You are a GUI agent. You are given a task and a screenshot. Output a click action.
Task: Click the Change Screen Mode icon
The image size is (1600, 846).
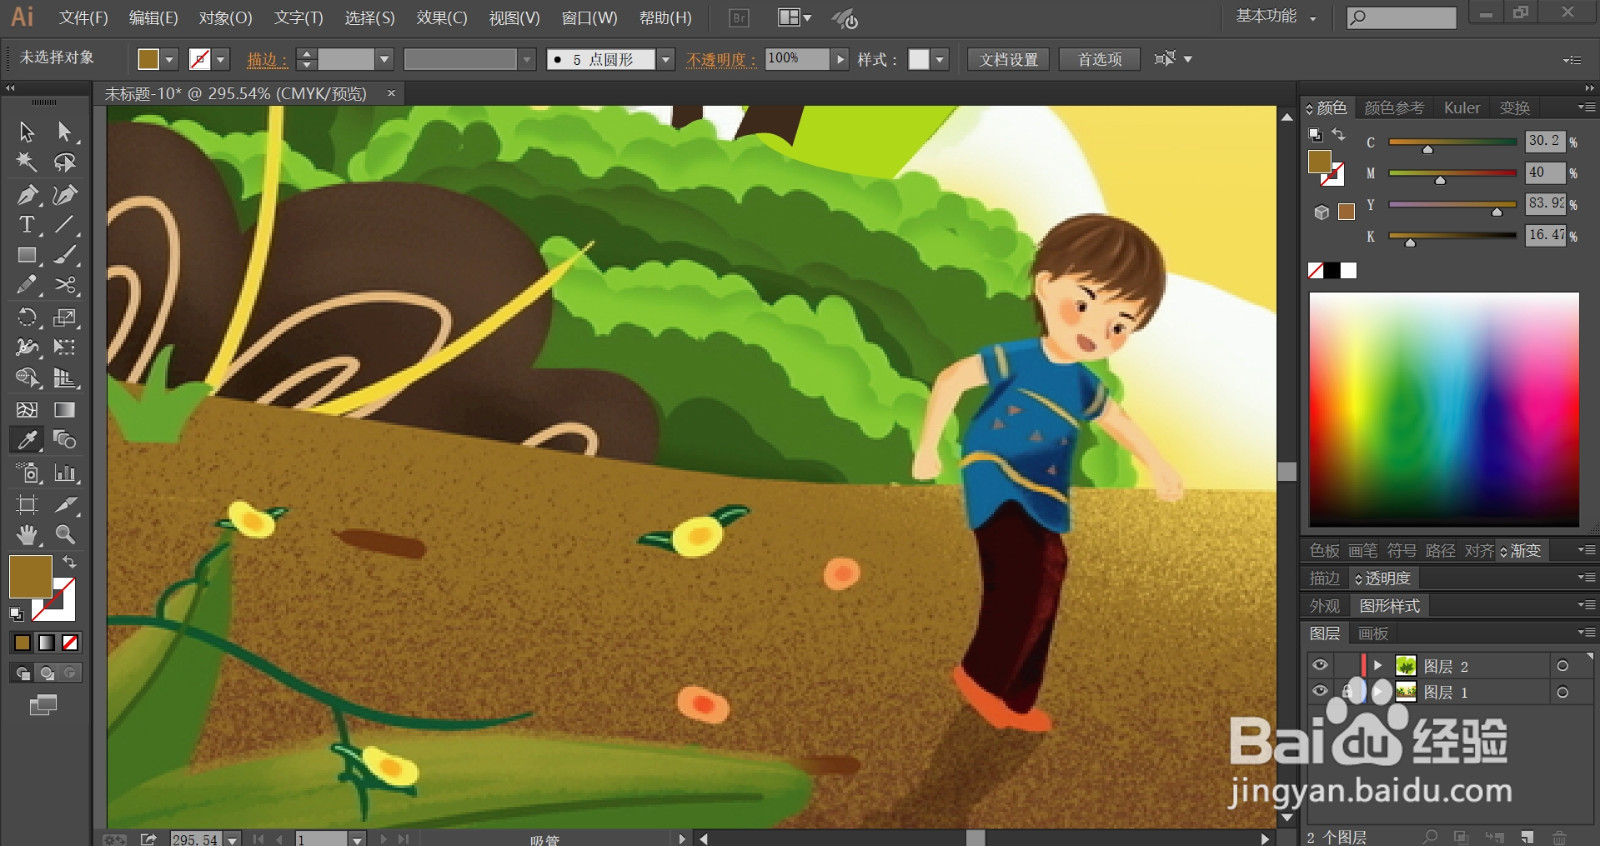43,706
